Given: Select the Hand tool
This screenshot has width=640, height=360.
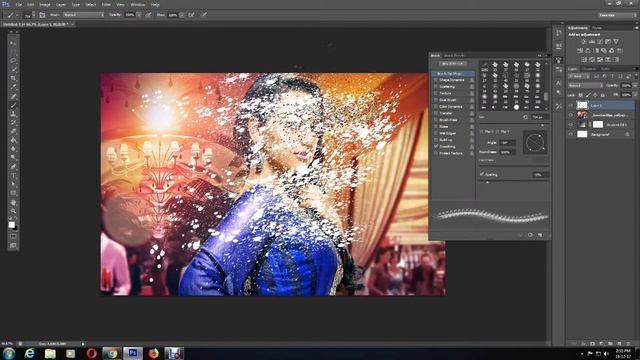Looking at the screenshot, I should tap(13, 202).
